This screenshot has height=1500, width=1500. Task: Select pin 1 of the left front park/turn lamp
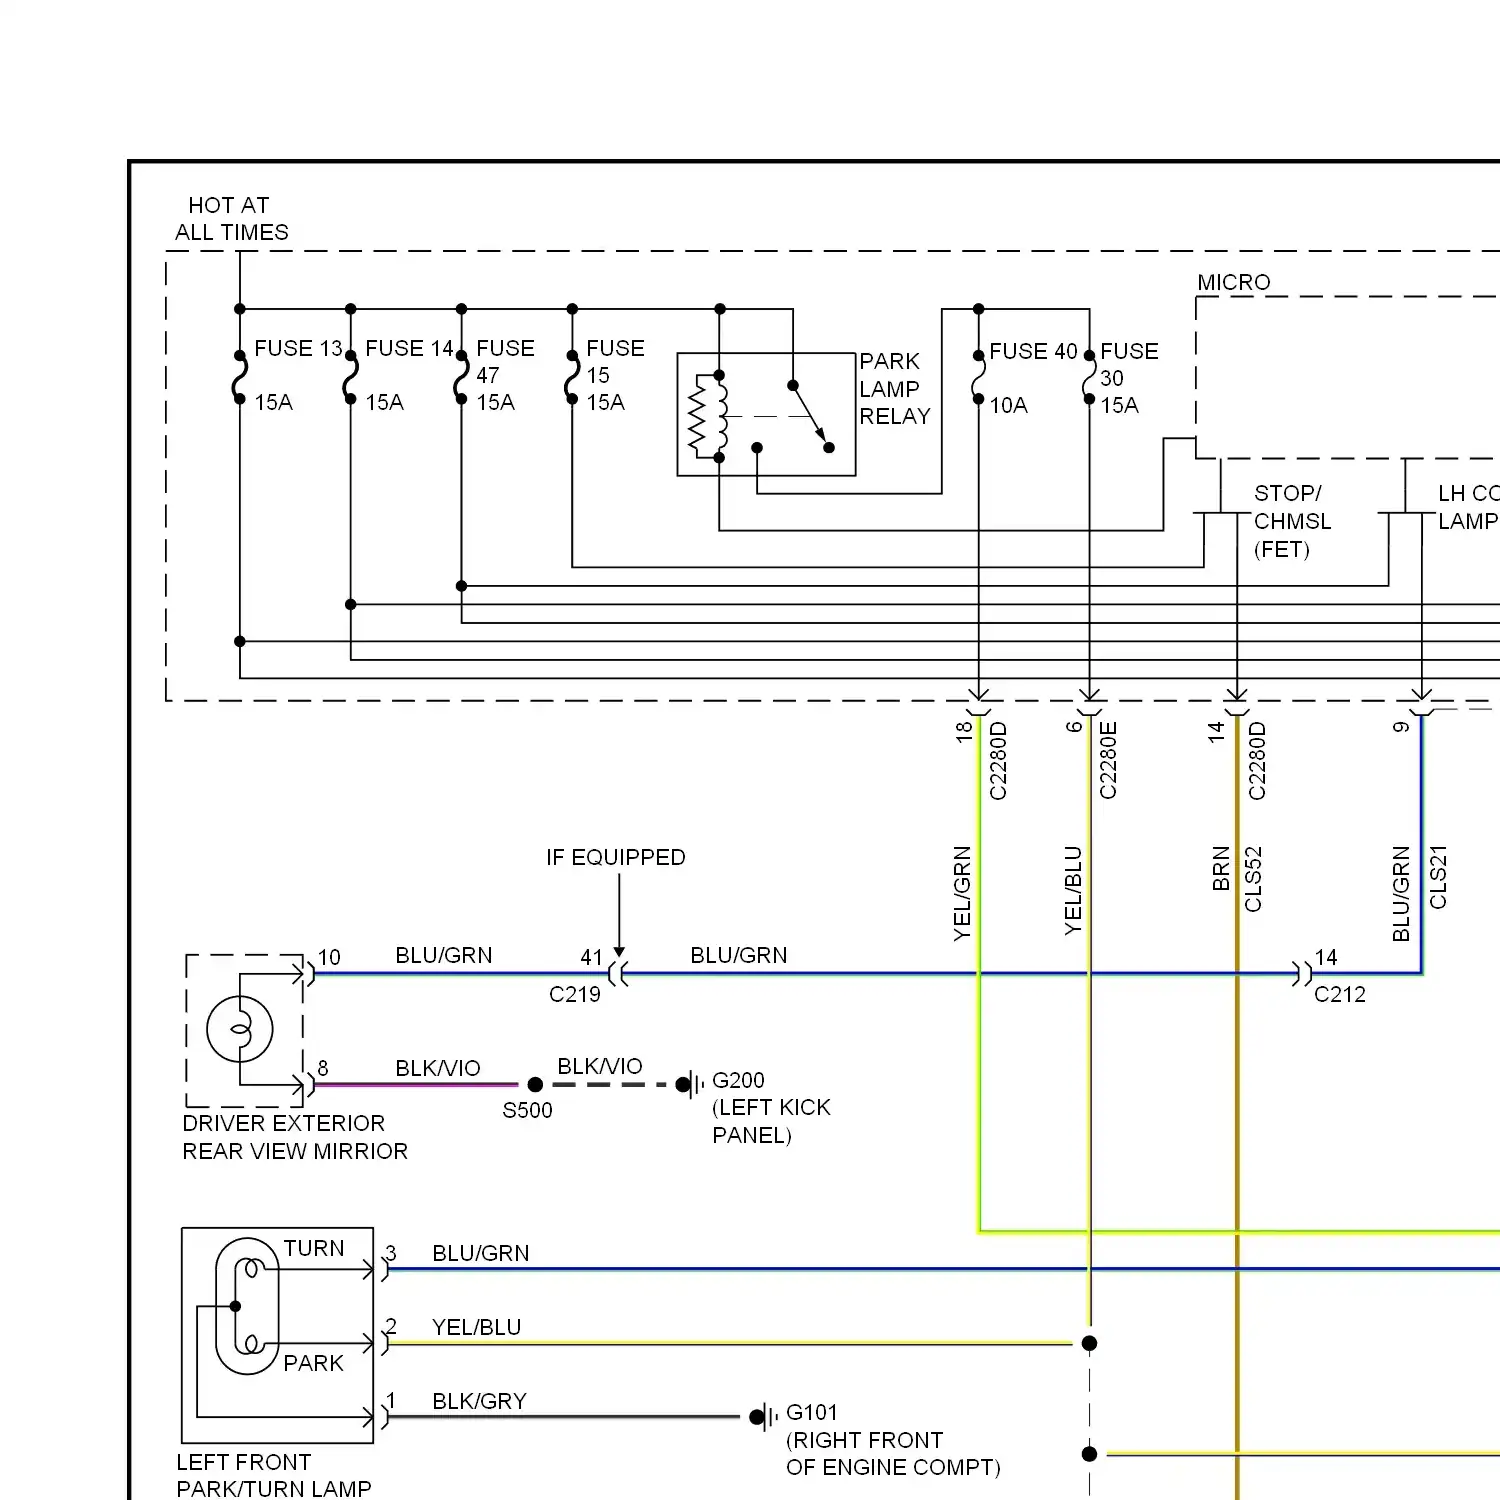click(391, 1400)
